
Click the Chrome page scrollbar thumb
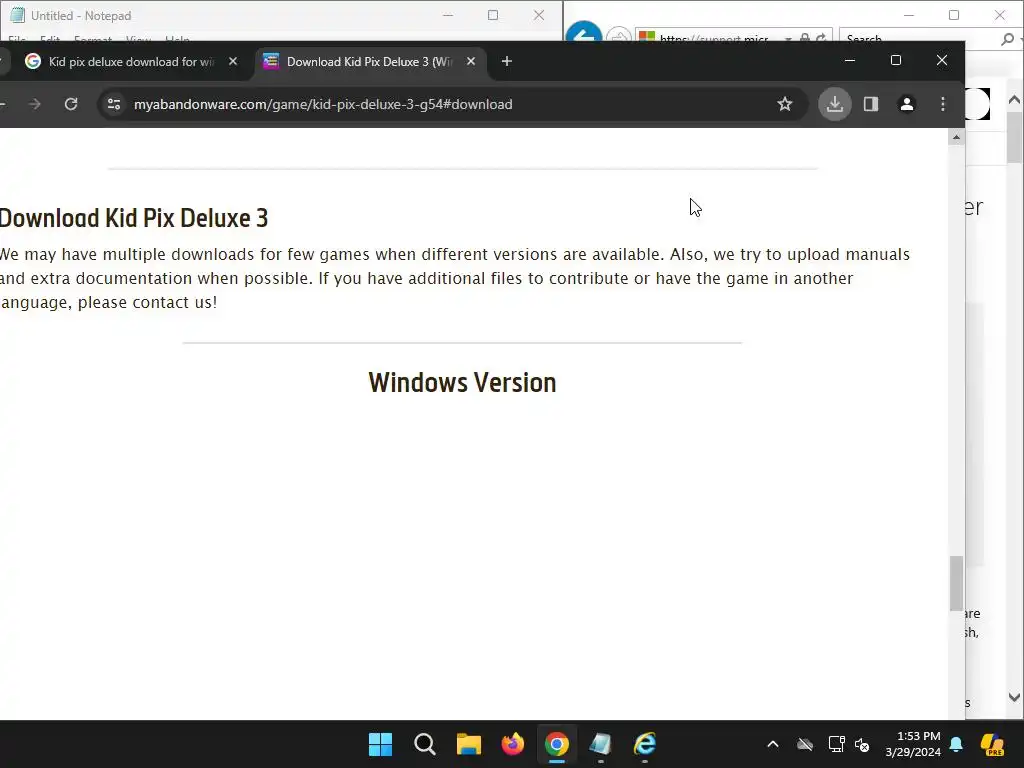(x=956, y=583)
